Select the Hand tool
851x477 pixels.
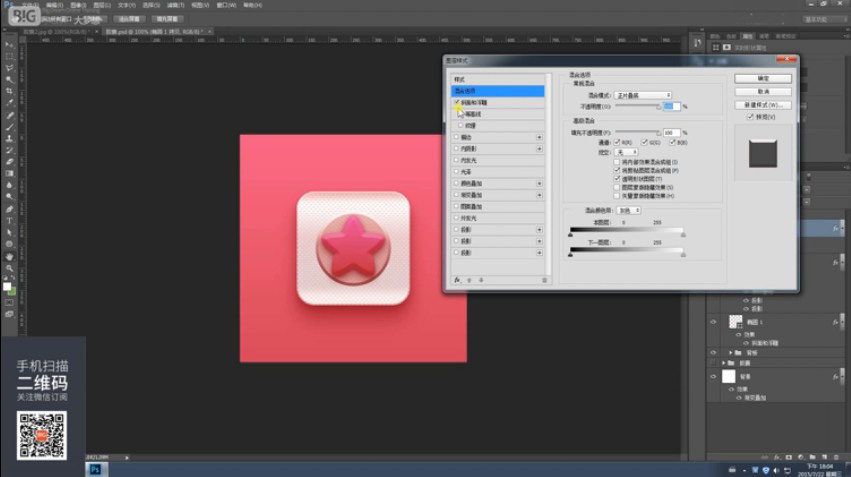pyautogui.click(x=9, y=256)
